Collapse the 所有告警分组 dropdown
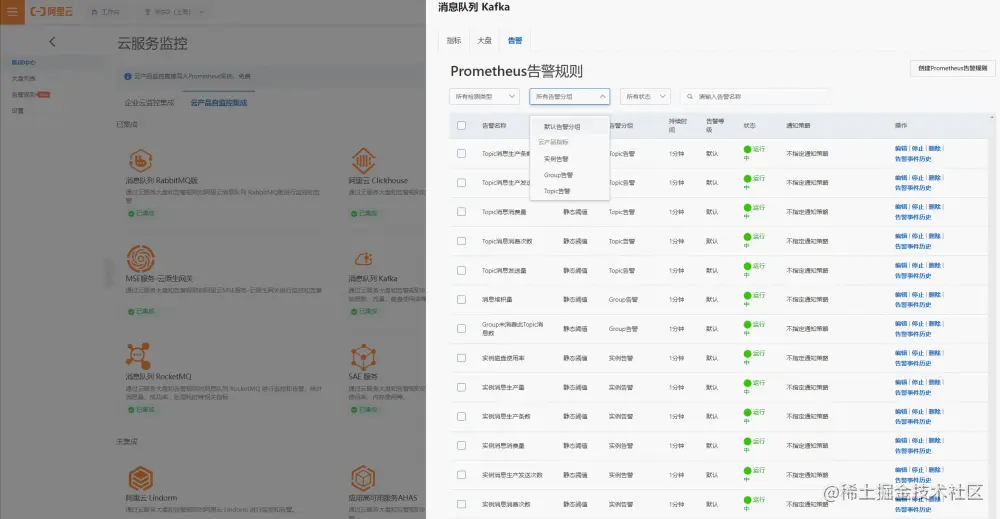This screenshot has width=1000, height=519. tap(570, 96)
